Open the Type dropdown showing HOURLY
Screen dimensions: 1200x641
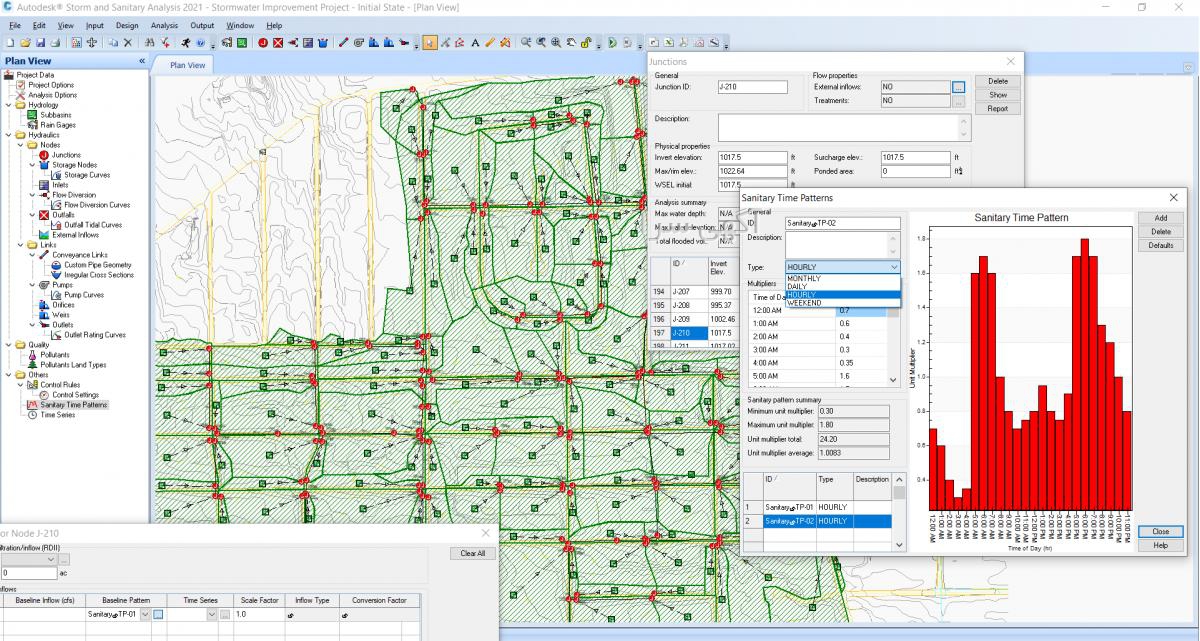tap(842, 267)
